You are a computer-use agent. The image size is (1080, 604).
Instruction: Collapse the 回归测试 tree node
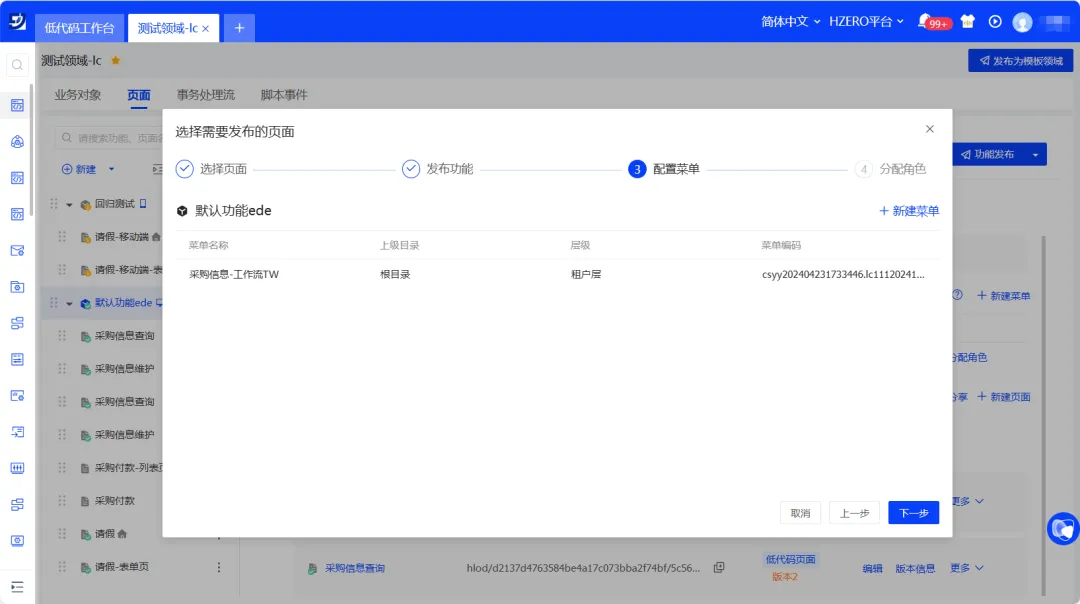click(x=69, y=205)
